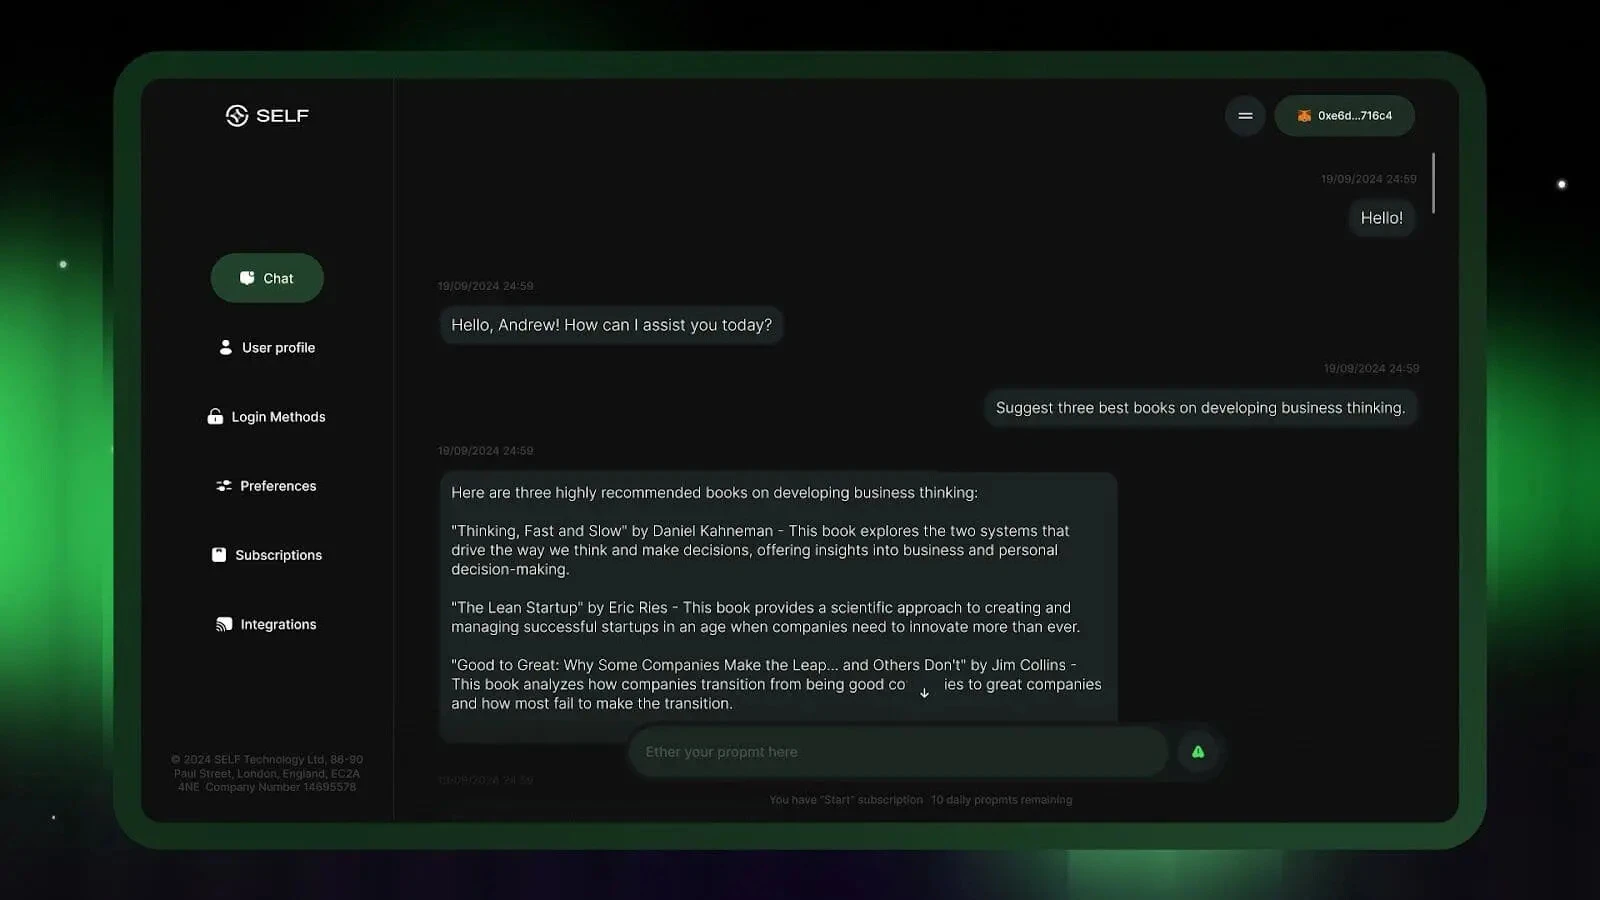Open wallet address 0xe6d...716c4 button

click(x=1344, y=116)
